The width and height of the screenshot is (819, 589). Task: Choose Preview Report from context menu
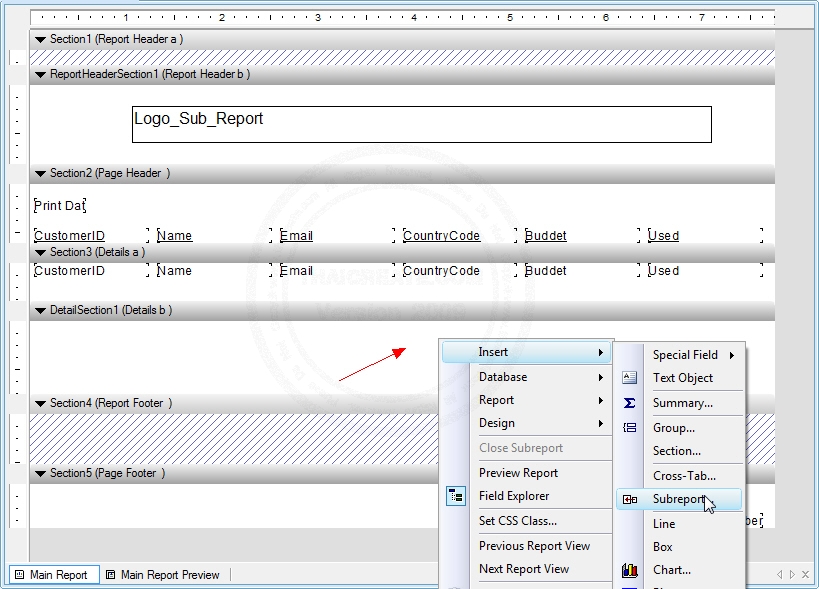tap(518, 473)
